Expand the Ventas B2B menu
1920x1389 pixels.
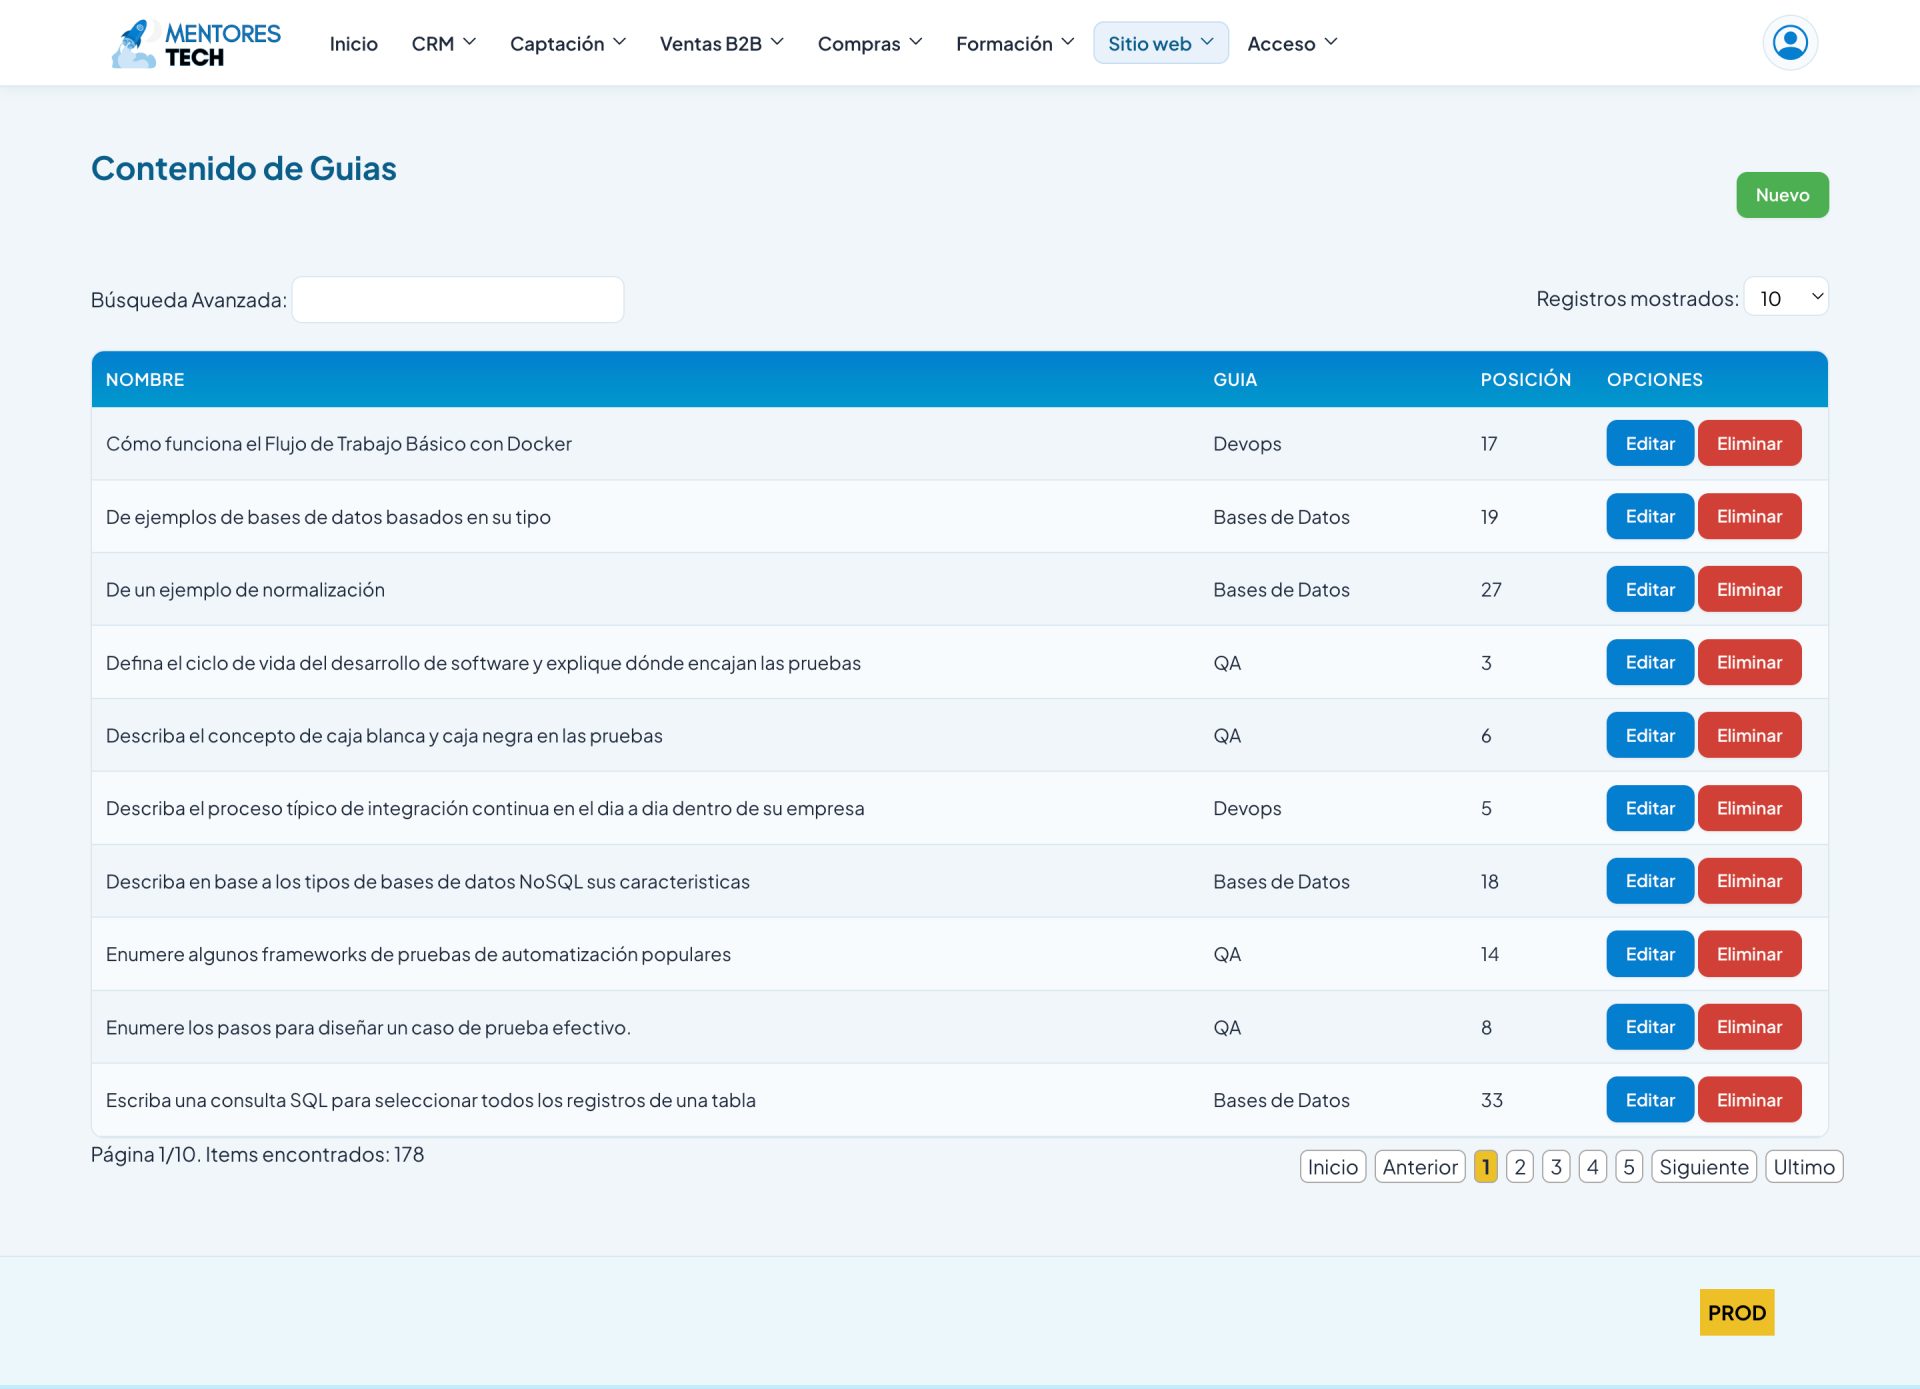(x=721, y=44)
